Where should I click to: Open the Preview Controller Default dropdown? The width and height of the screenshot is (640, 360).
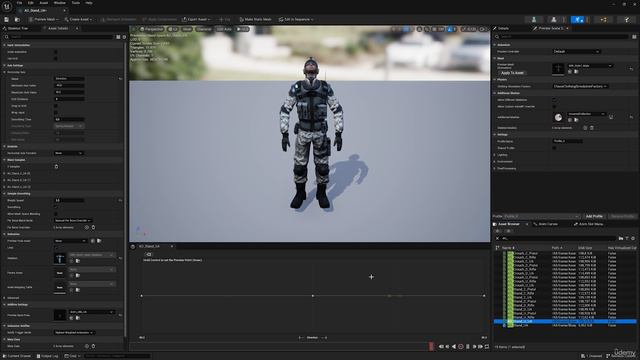(x=576, y=51)
